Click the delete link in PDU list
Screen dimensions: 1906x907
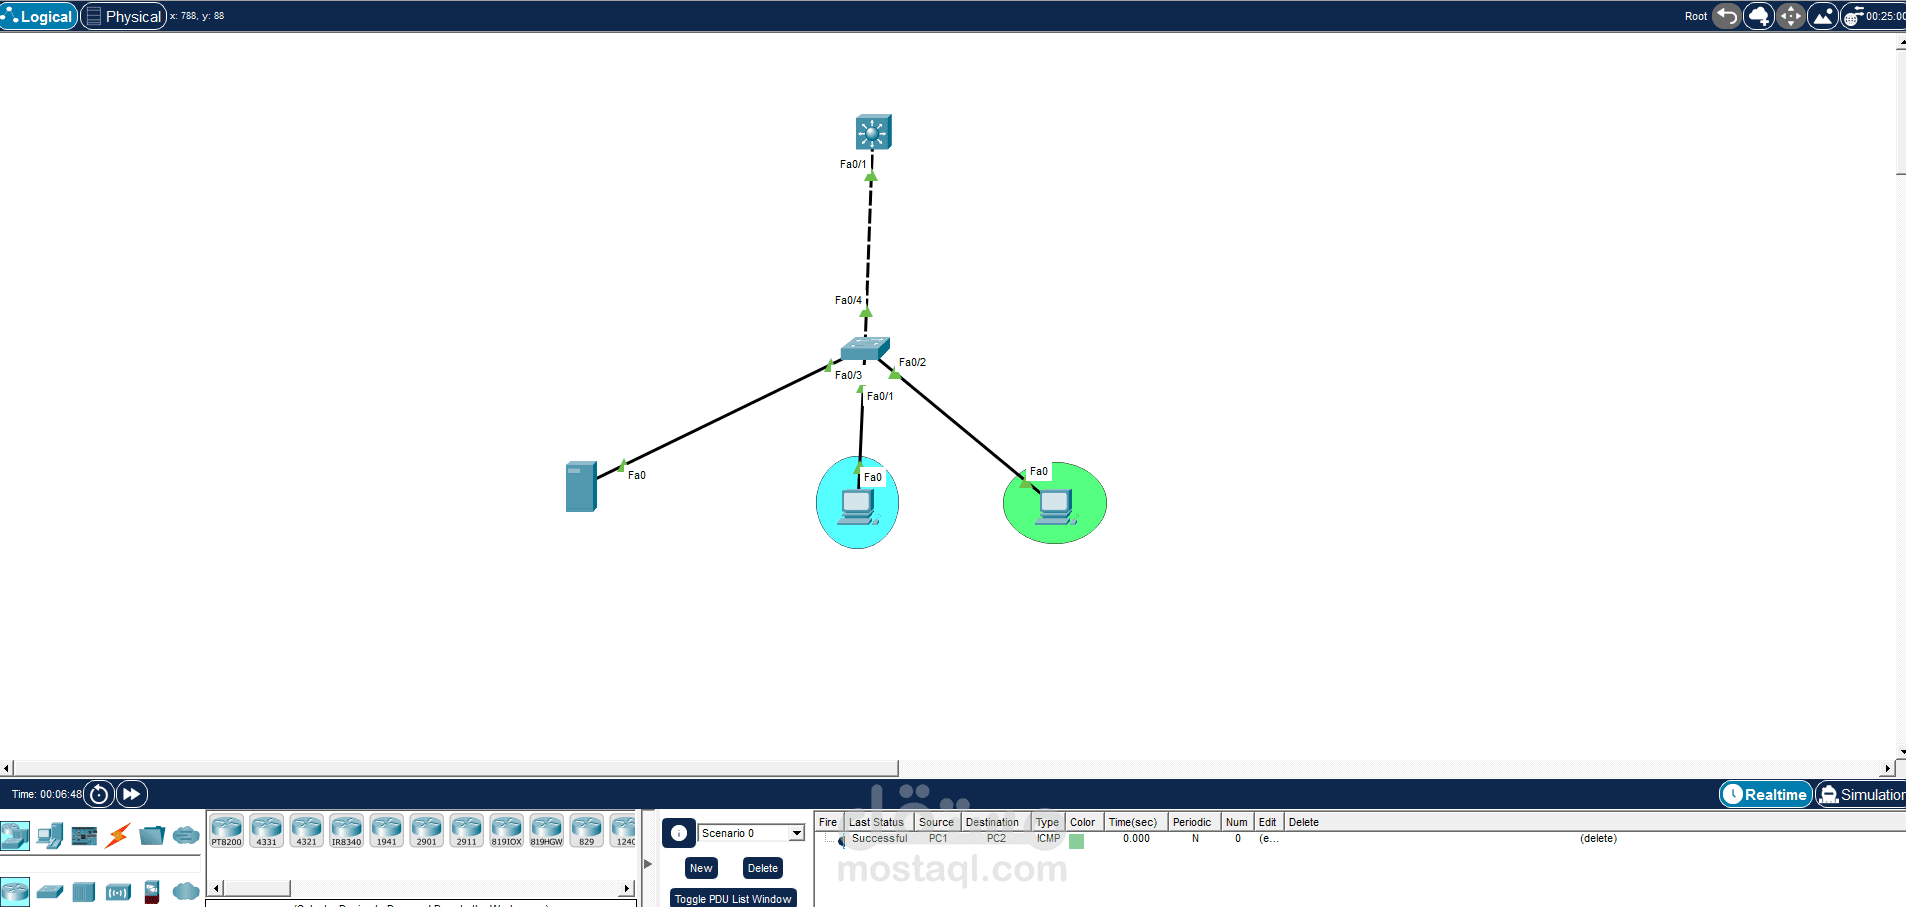point(1597,838)
